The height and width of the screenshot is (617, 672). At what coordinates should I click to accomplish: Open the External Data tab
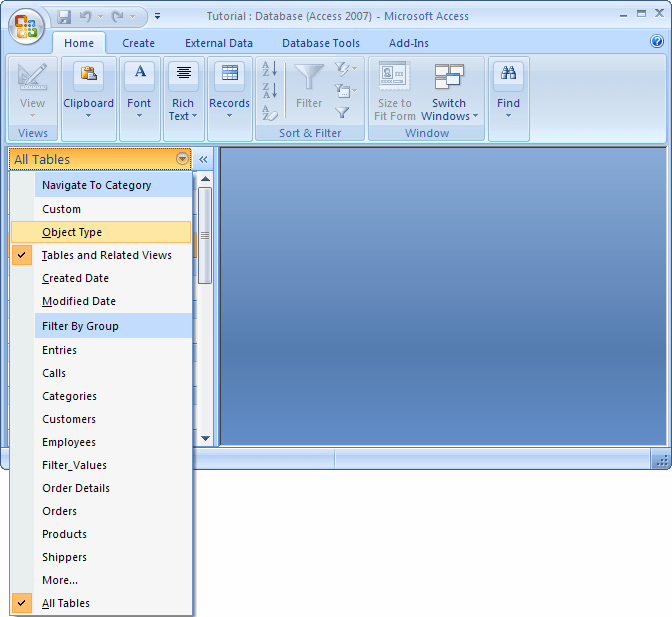point(219,43)
